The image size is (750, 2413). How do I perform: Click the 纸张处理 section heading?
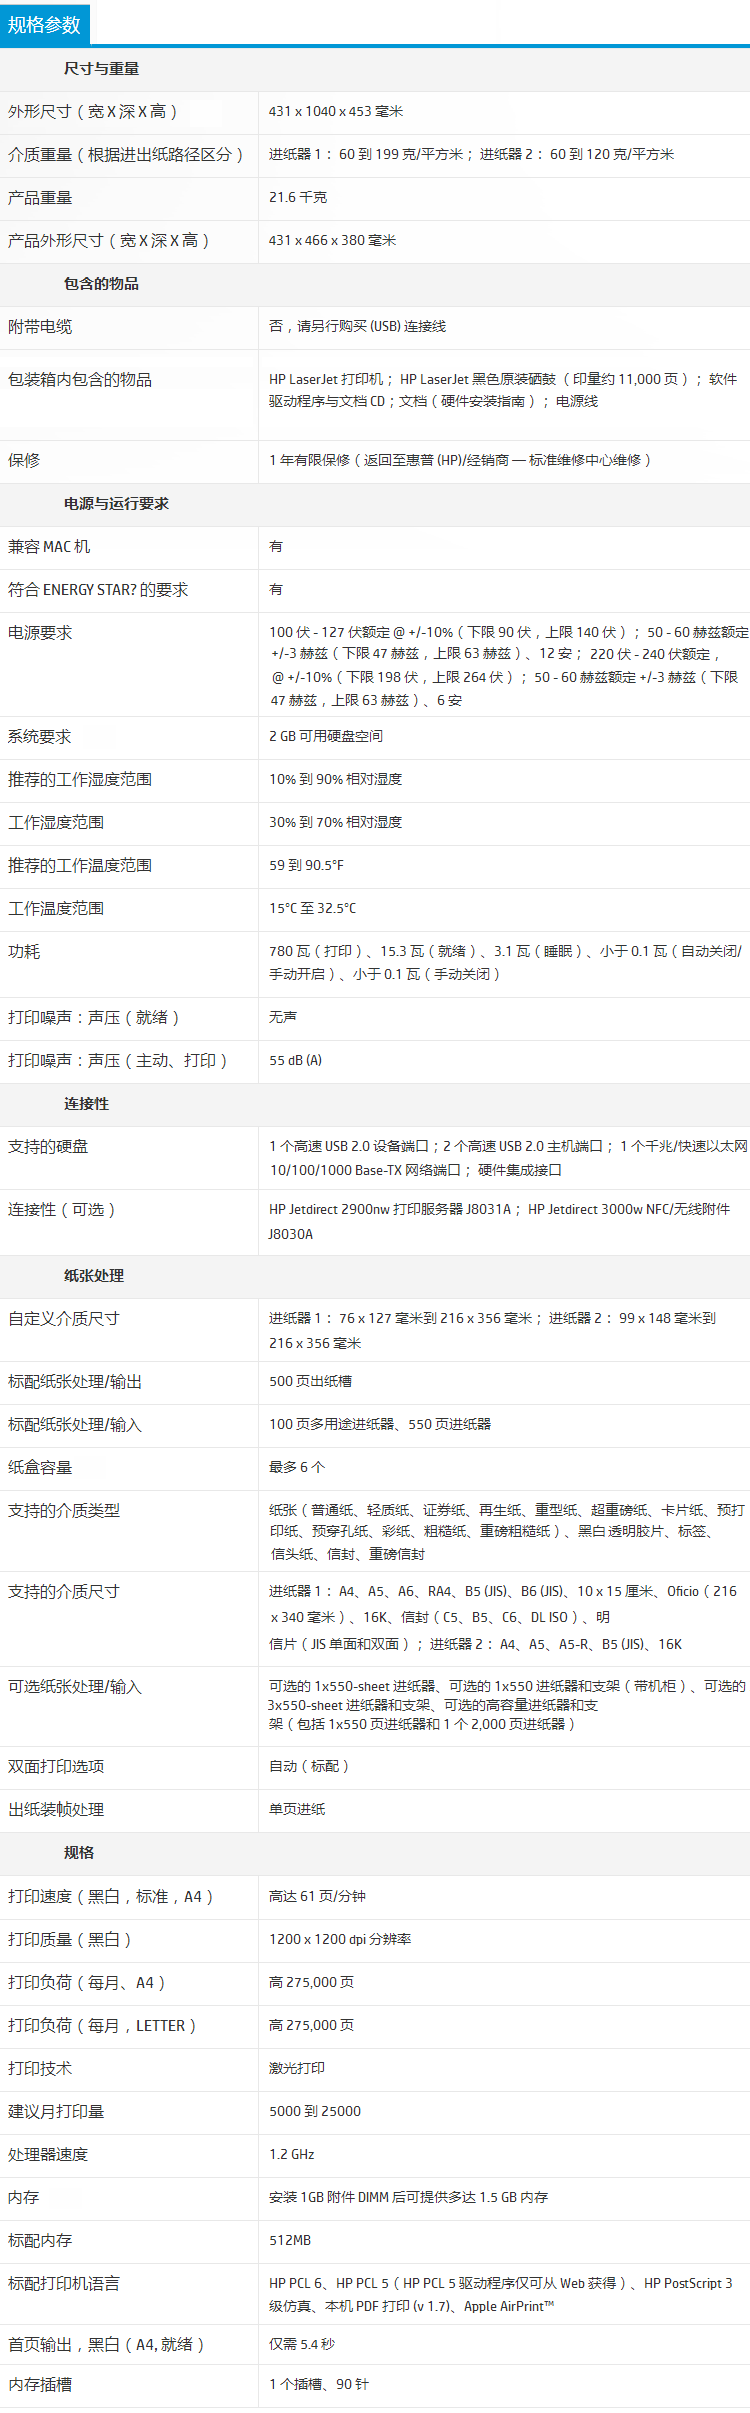[94, 1276]
